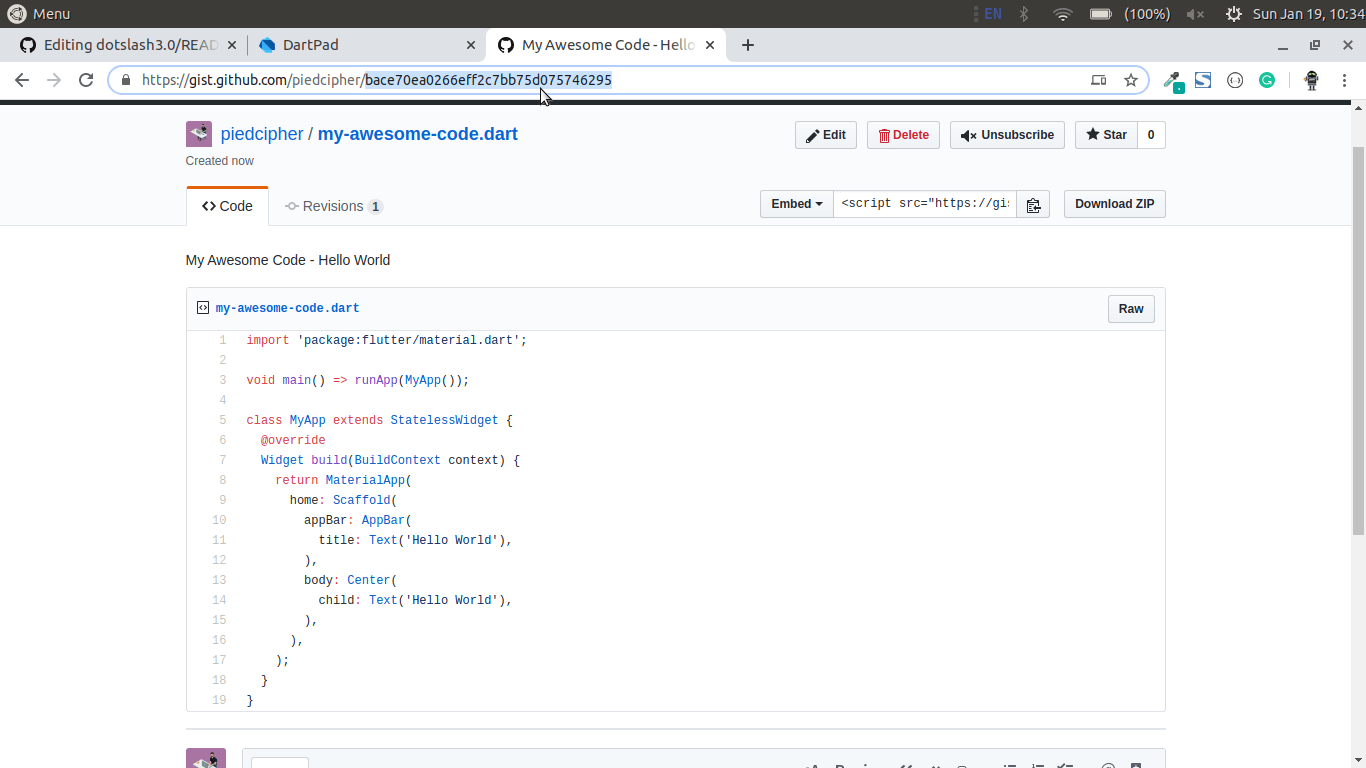This screenshot has height=768, width=1366.
Task: Open the muted volume indicator
Action: tap(1195, 14)
